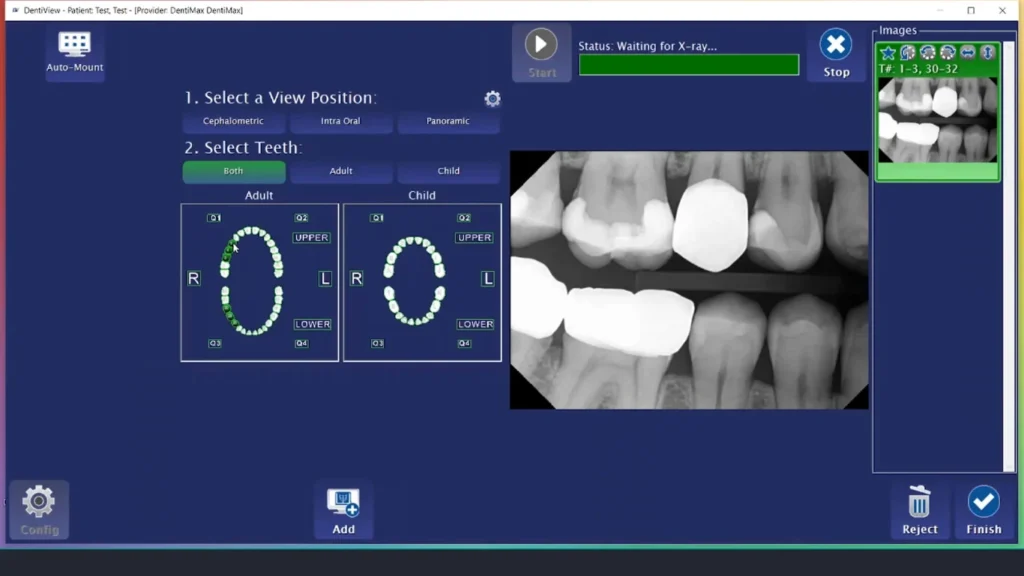
Task: Reject the captured image
Action: pyautogui.click(x=920, y=510)
